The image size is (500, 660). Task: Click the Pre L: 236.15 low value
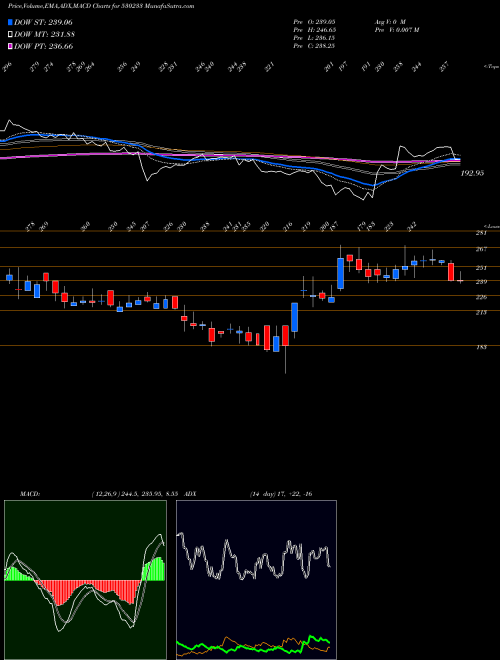click(x=314, y=38)
